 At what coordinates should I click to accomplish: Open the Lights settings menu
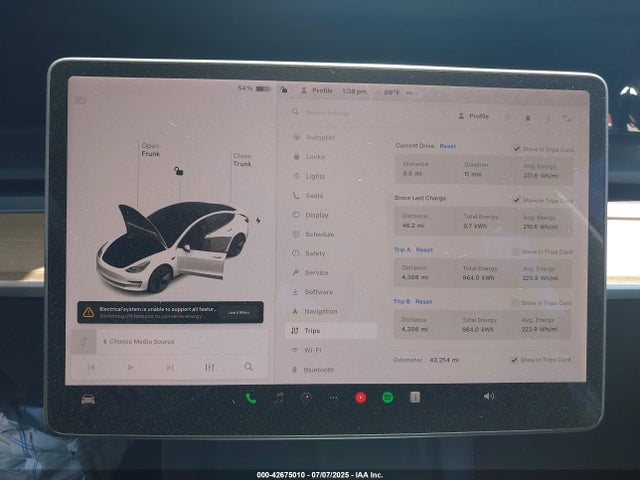(x=309, y=176)
